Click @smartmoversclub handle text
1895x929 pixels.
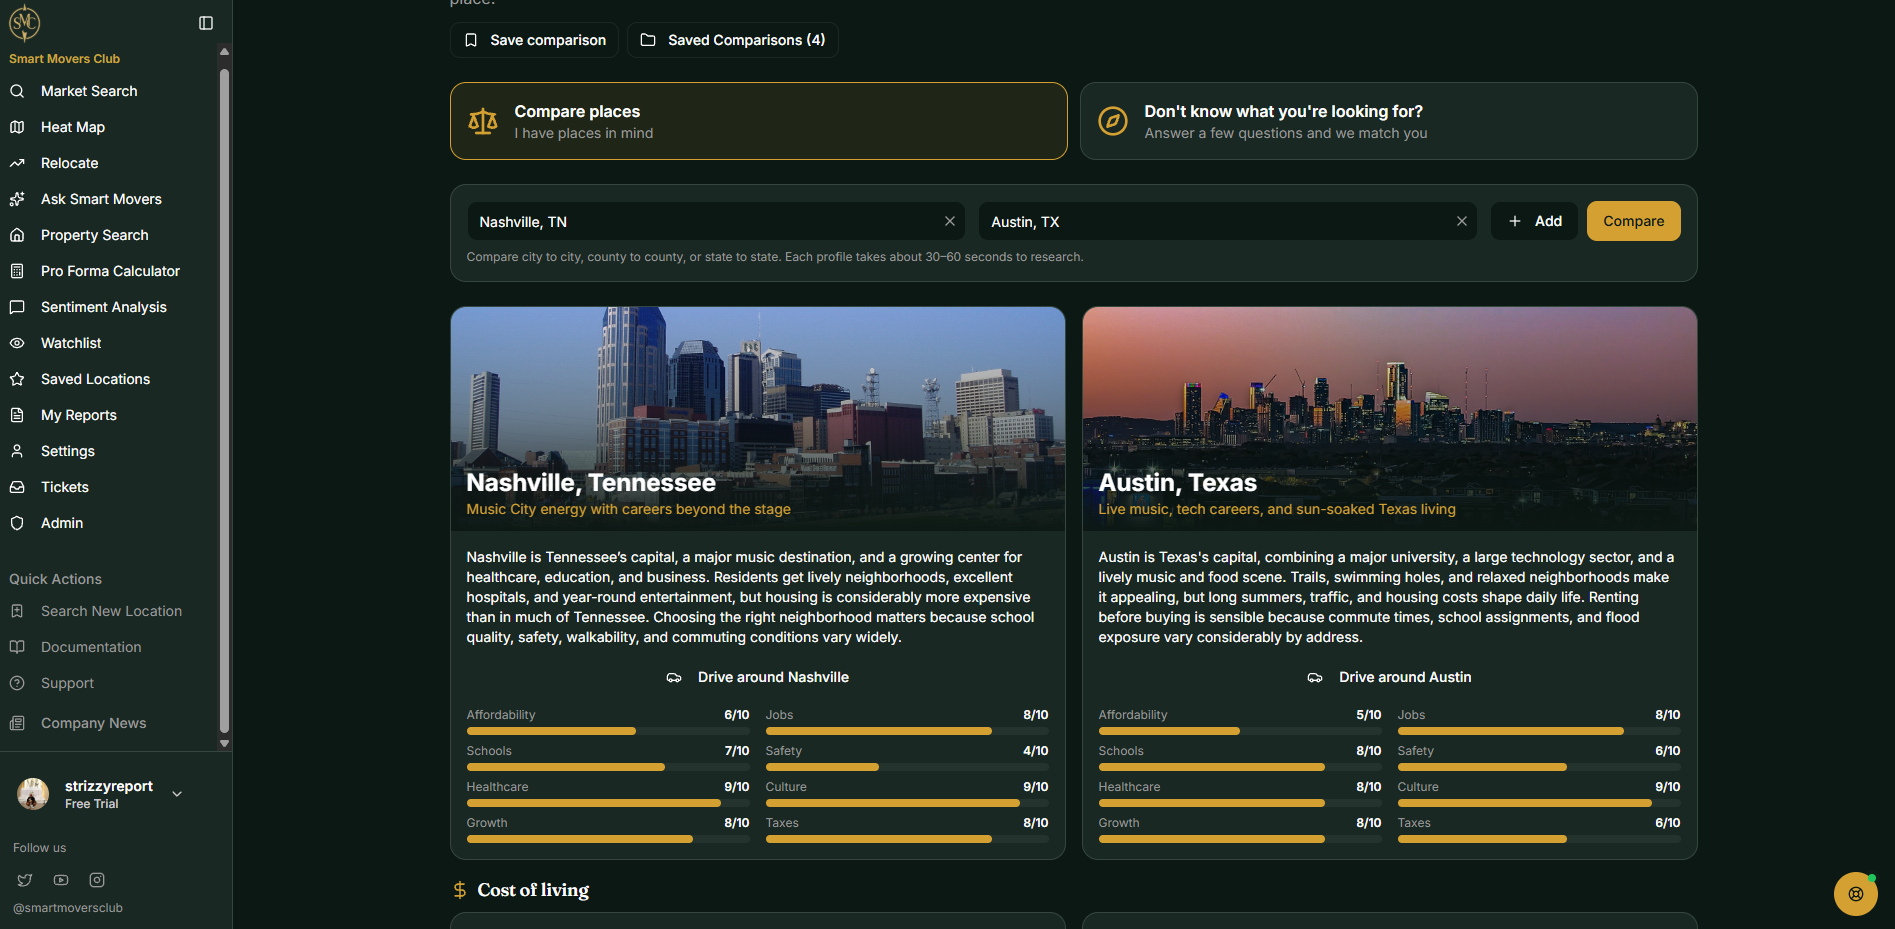68,908
